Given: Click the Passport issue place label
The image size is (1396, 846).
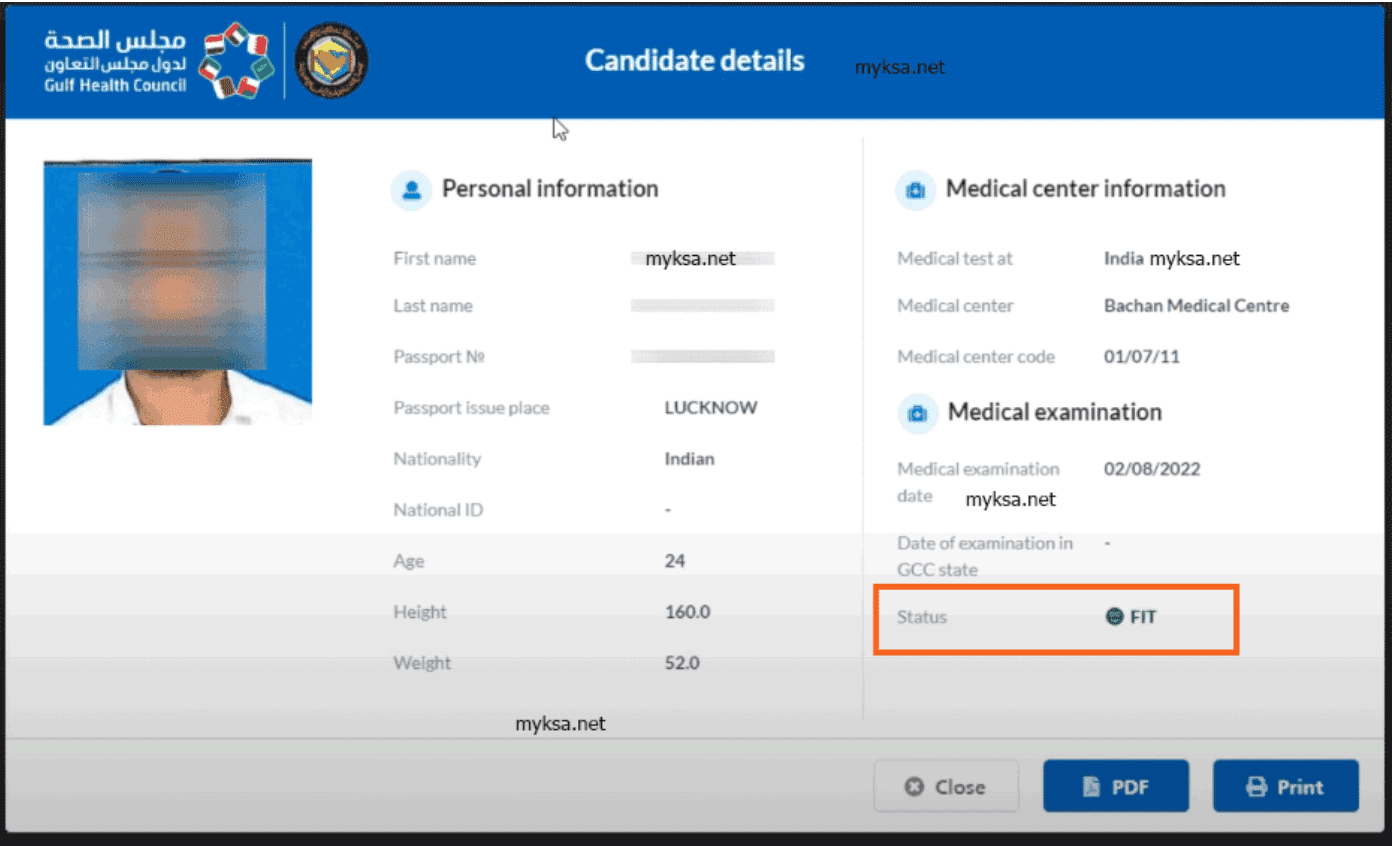Looking at the screenshot, I should pyautogui.click(x=472, y=408).
